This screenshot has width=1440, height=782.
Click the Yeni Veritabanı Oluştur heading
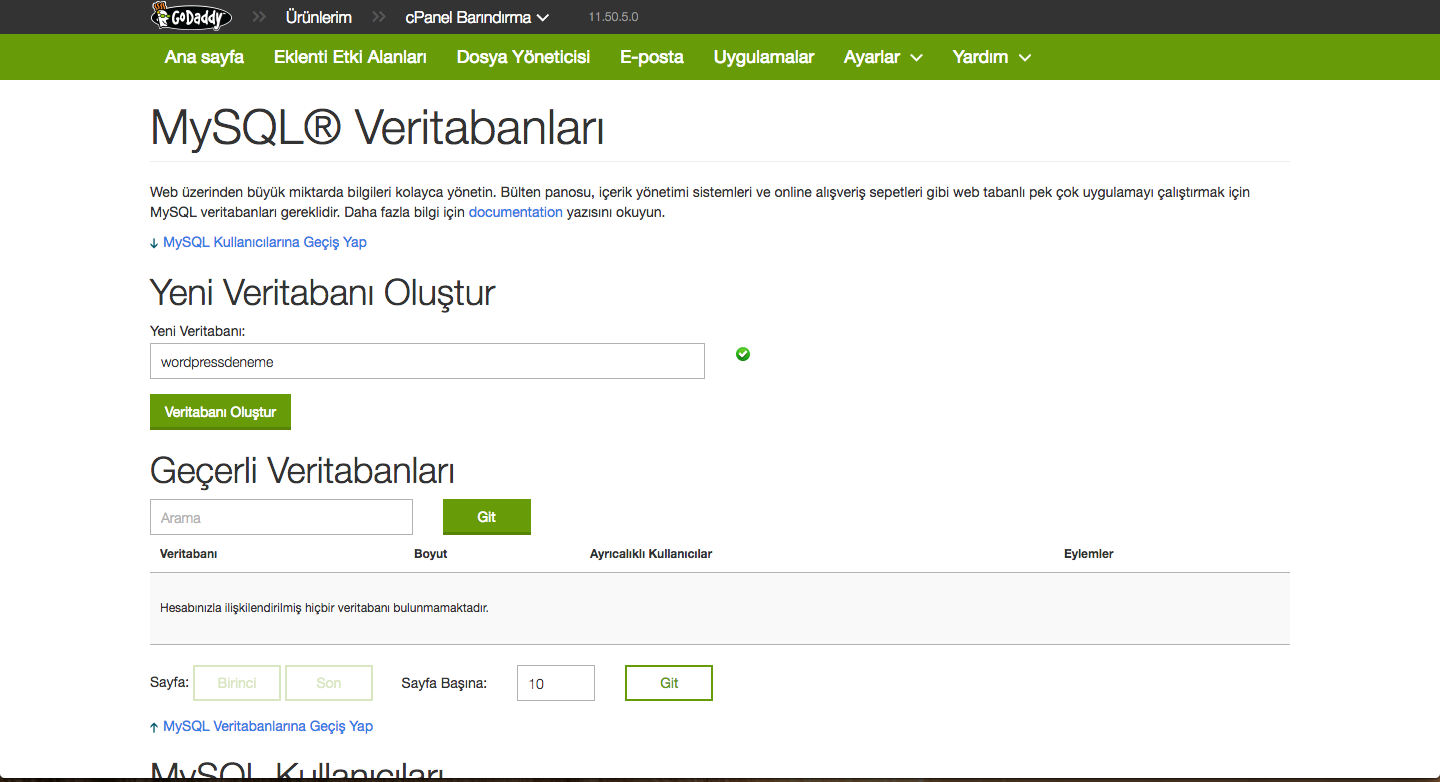click(323, 293)
